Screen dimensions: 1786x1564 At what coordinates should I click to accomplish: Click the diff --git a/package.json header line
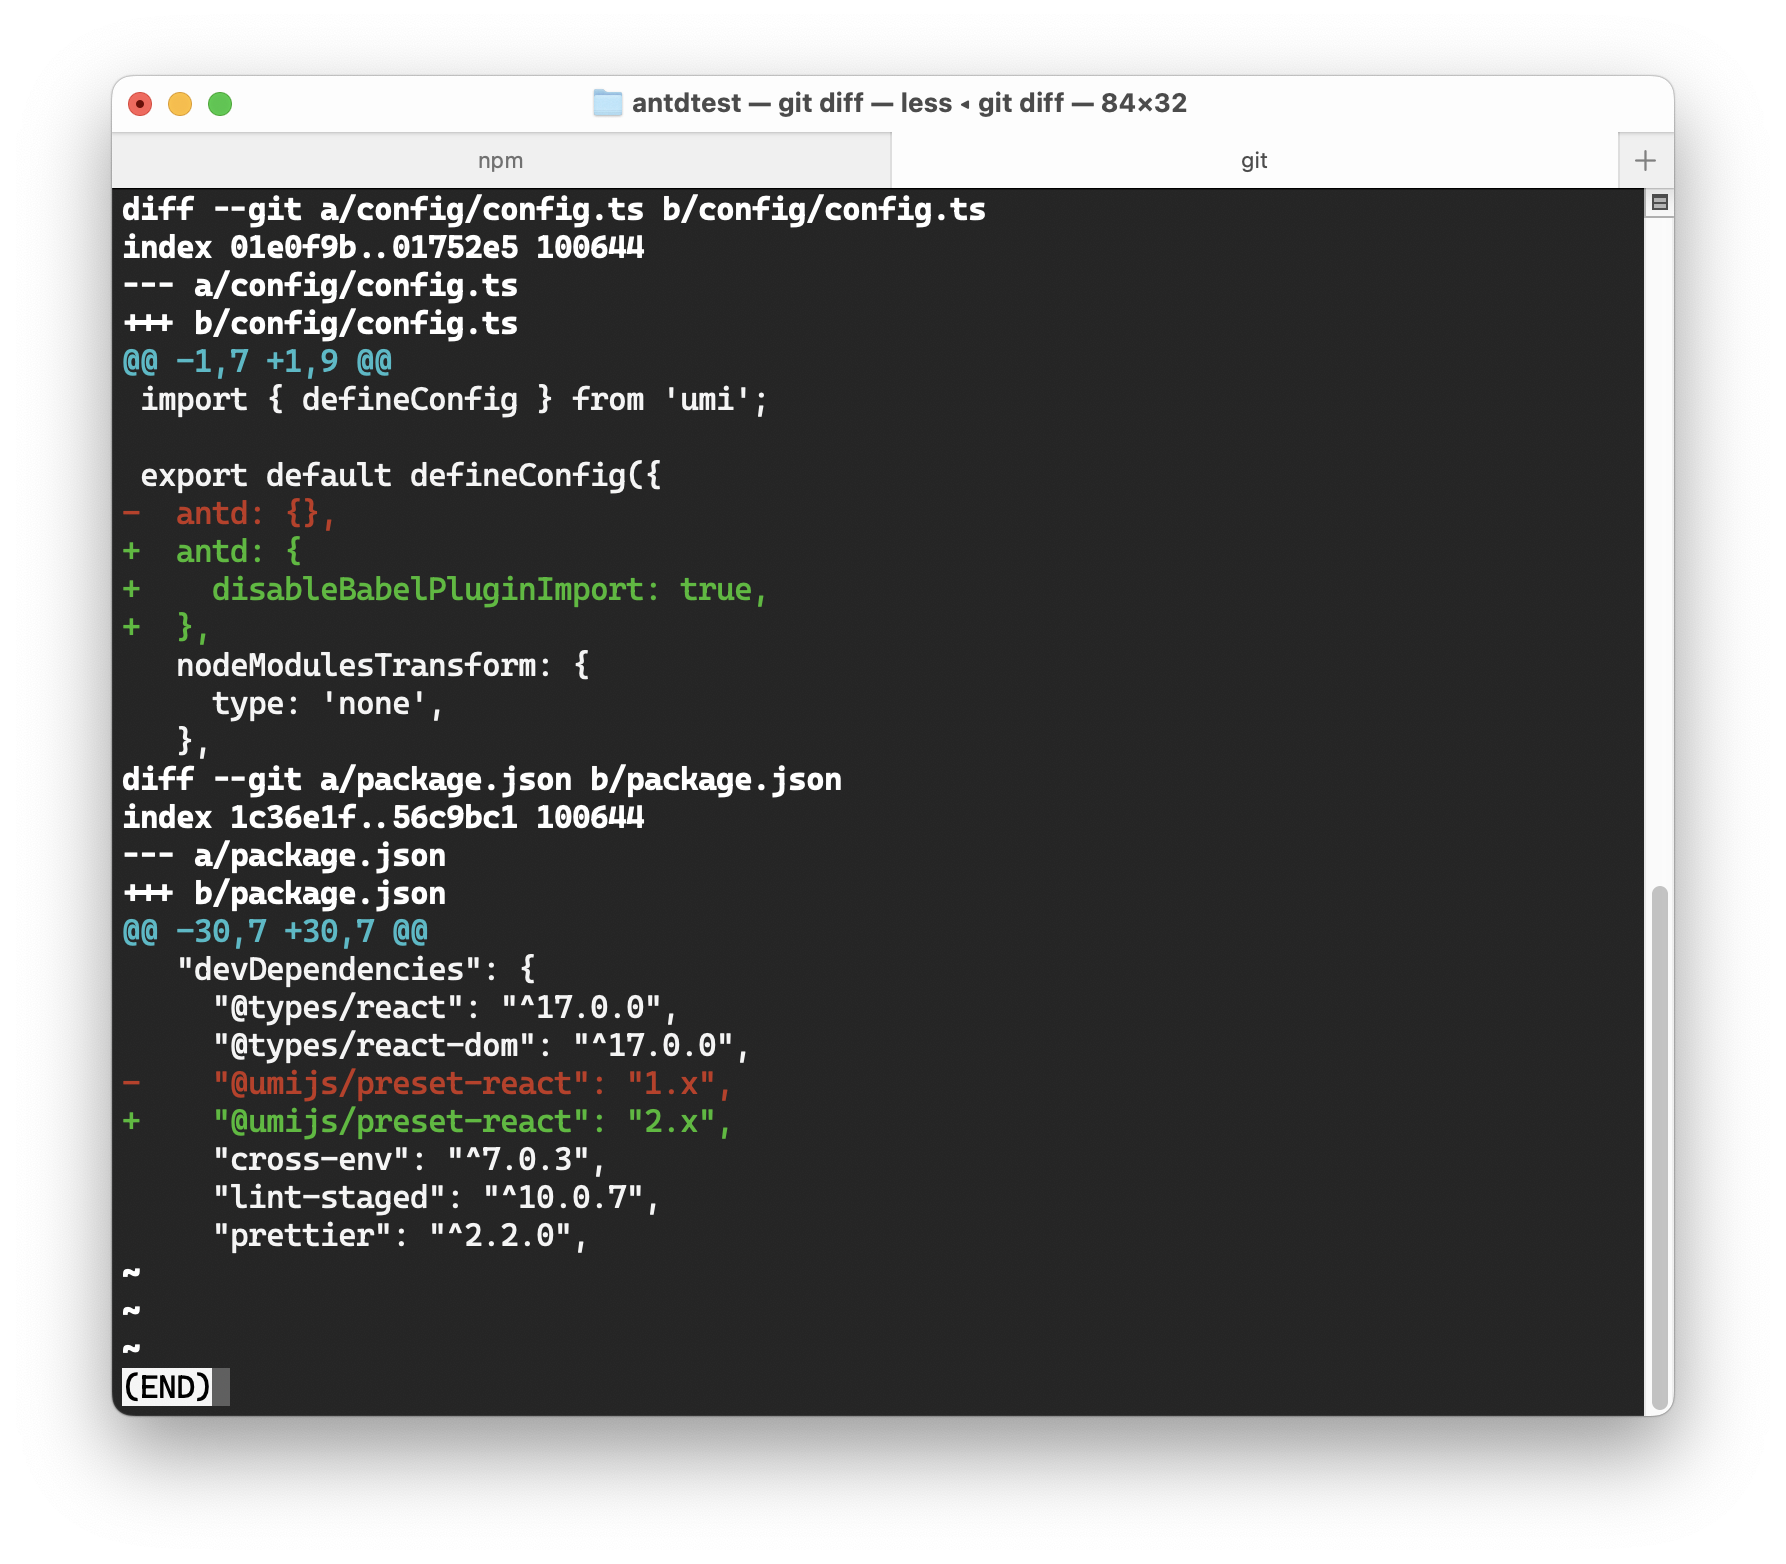(481, 779)
